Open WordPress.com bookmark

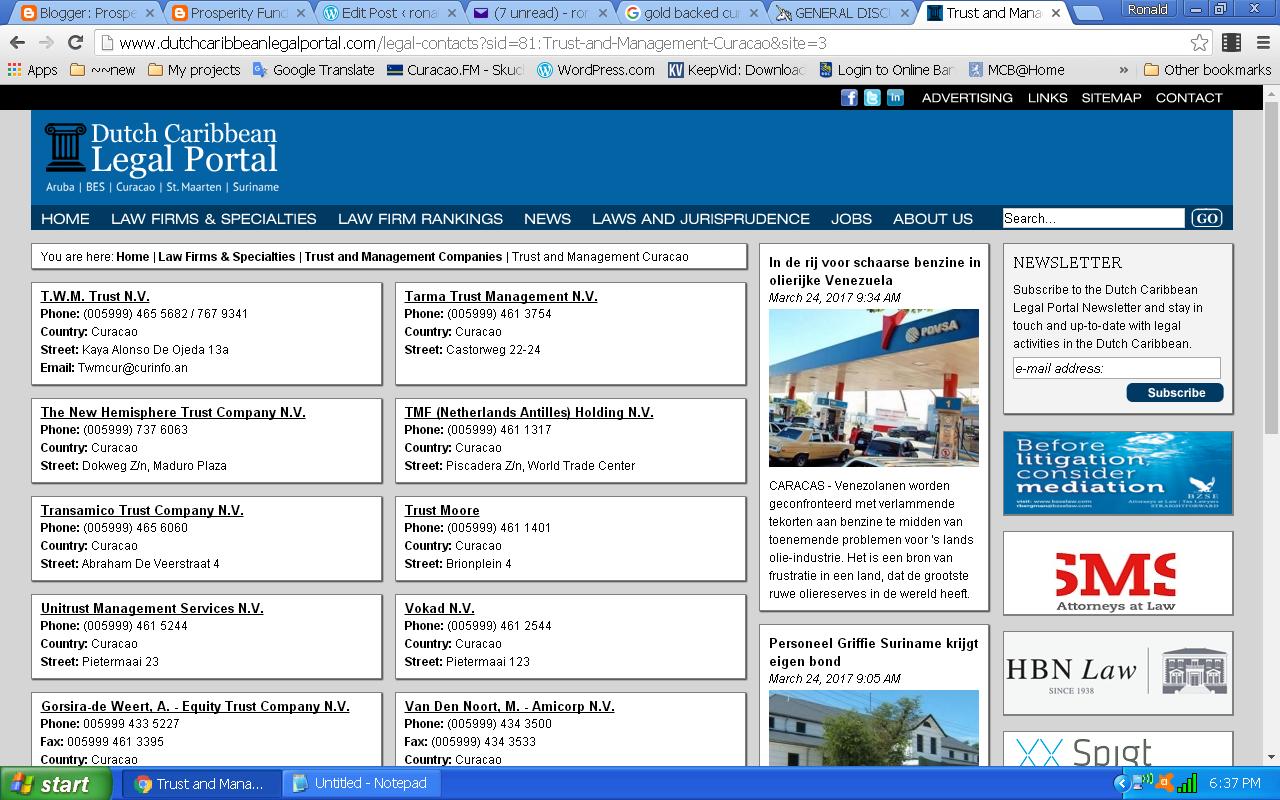tap(596, 70)
